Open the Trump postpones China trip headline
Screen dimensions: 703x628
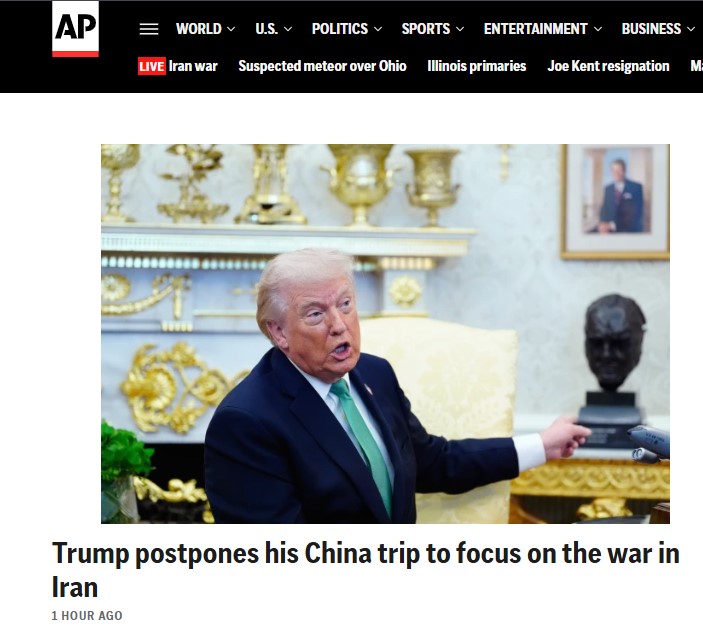[x=366, y=570]
